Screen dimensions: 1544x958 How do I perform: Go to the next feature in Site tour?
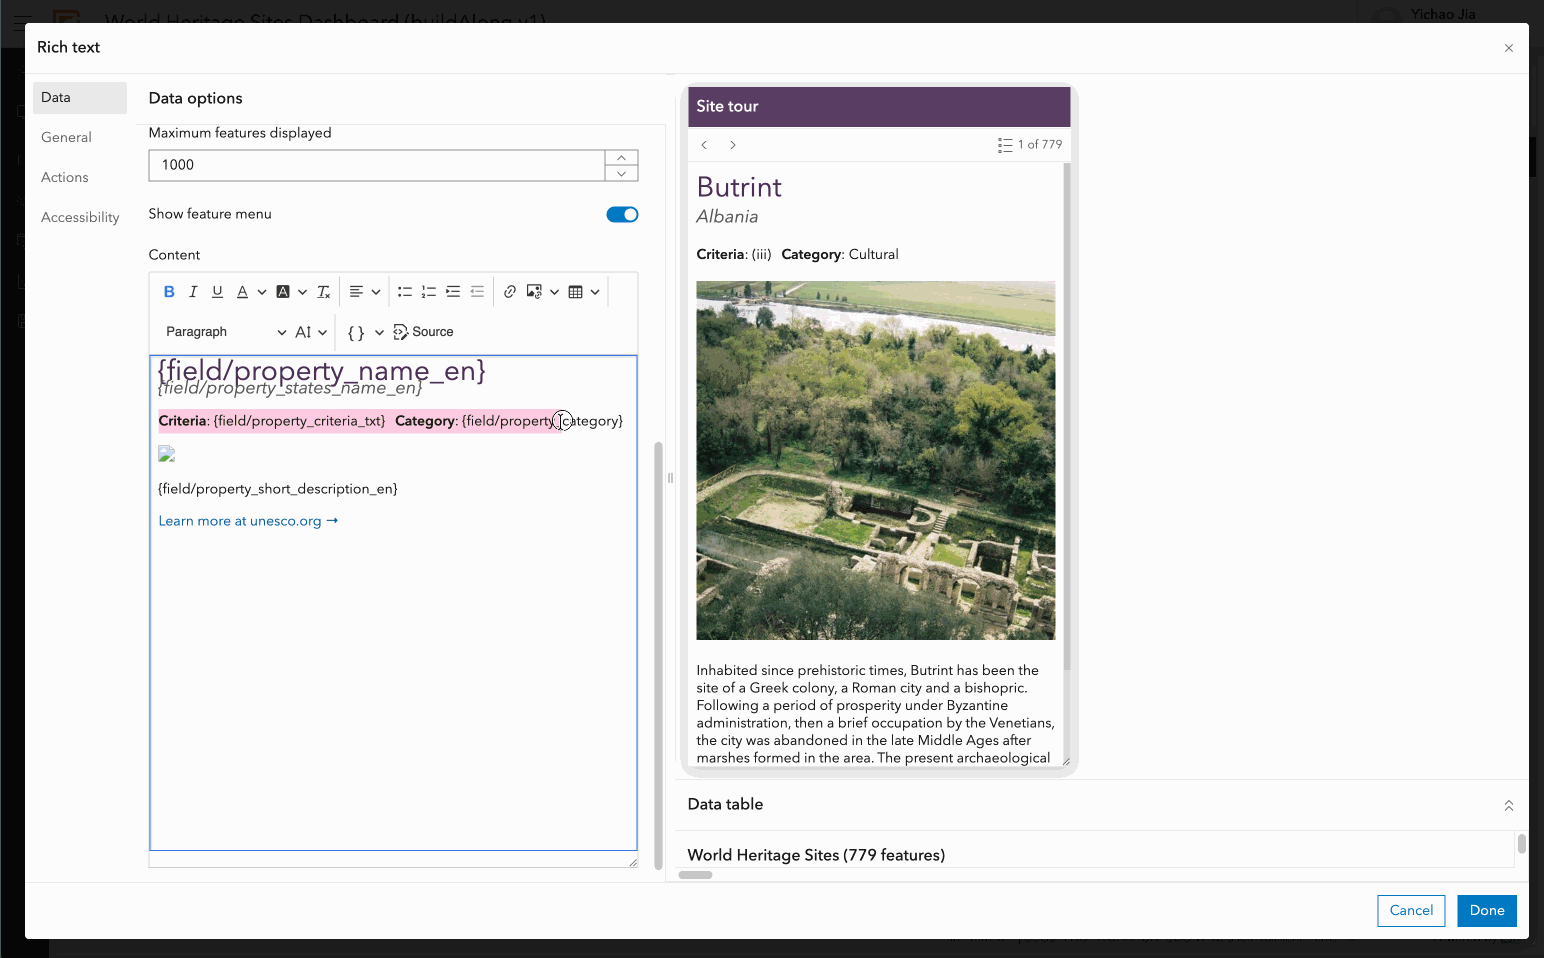[733, 145]
